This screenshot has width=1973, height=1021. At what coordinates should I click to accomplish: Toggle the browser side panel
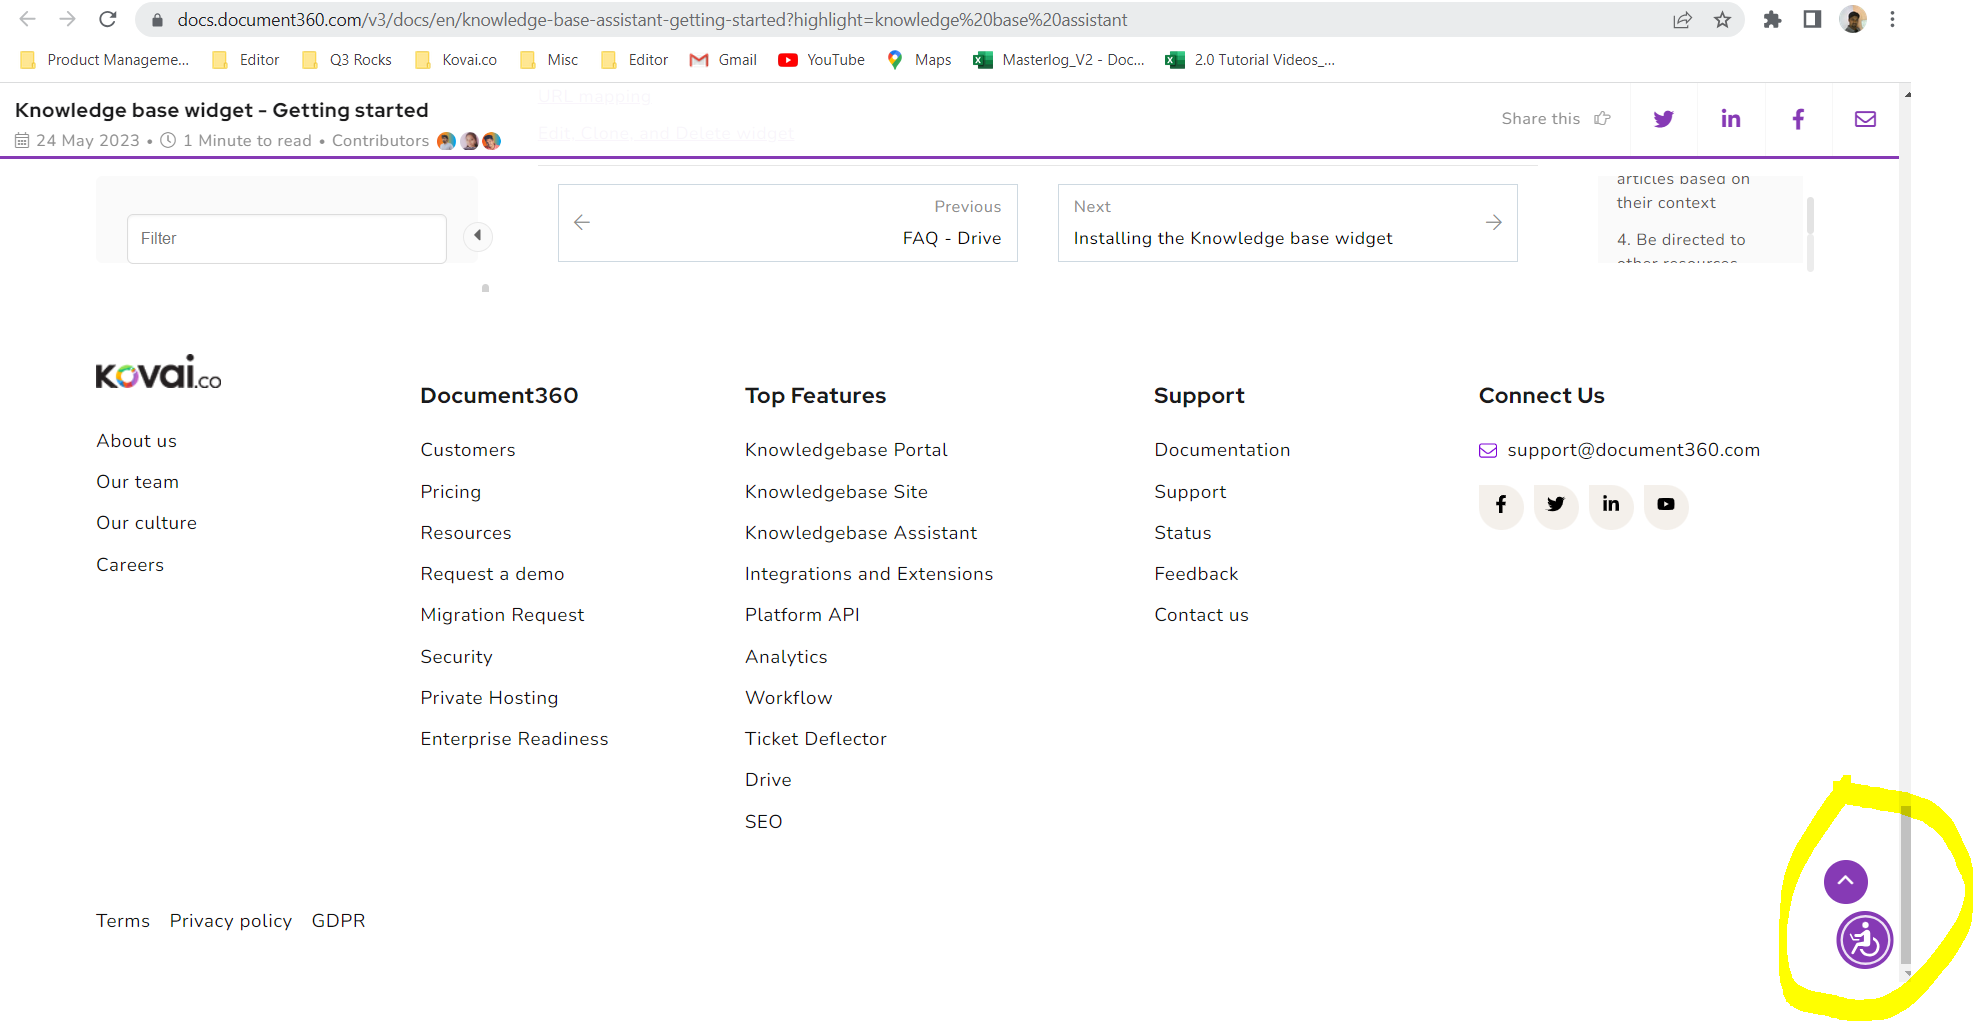[1812, 20]
